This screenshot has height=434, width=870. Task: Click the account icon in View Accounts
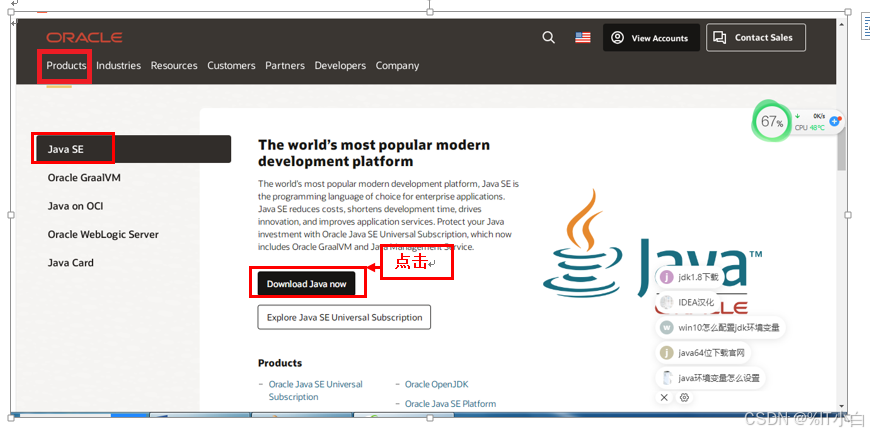[x=618, y=38]
